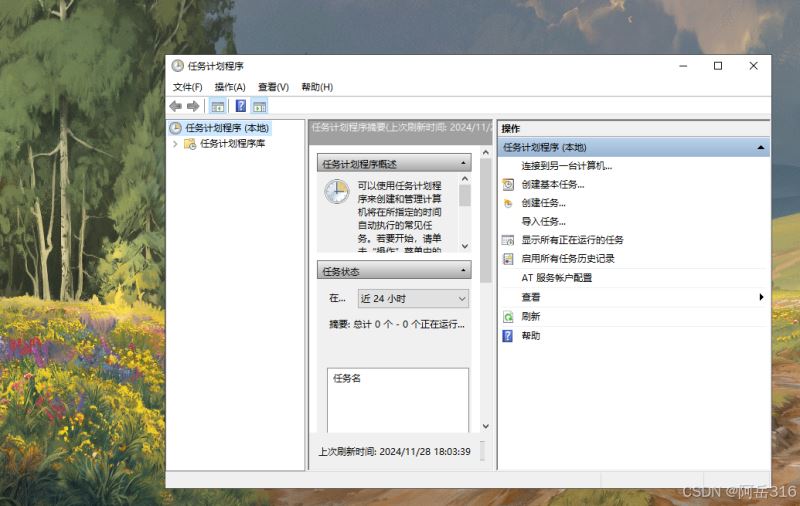800x506 pixels.
Task: Click the clock icon in title bar
Action: point(178,66)
